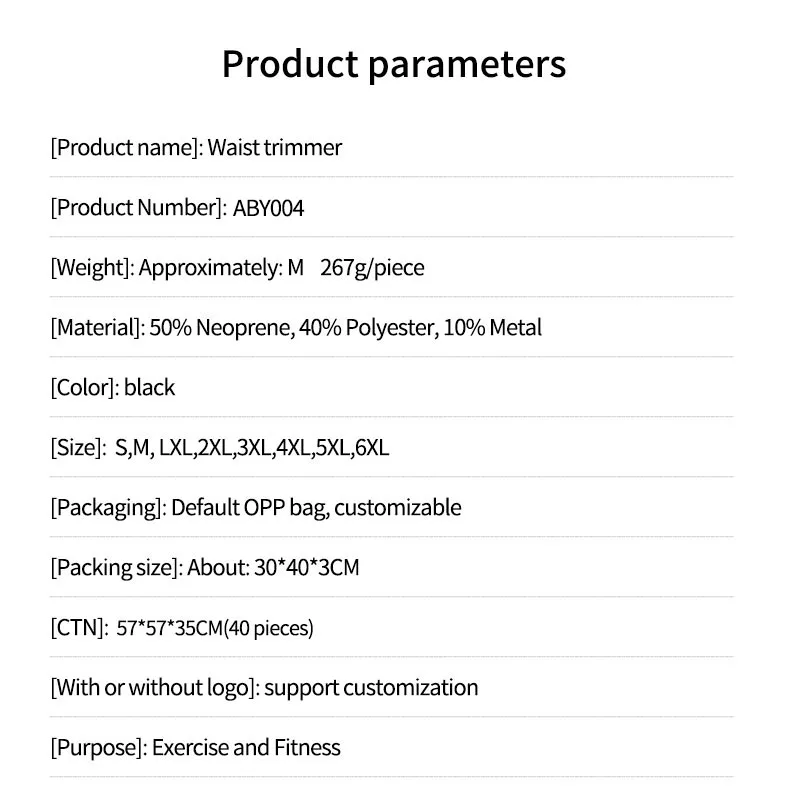Click the packing size value "30*40*3CM"
The height and width of the screenshot is (806, 790).
click(x=306, y=568)
